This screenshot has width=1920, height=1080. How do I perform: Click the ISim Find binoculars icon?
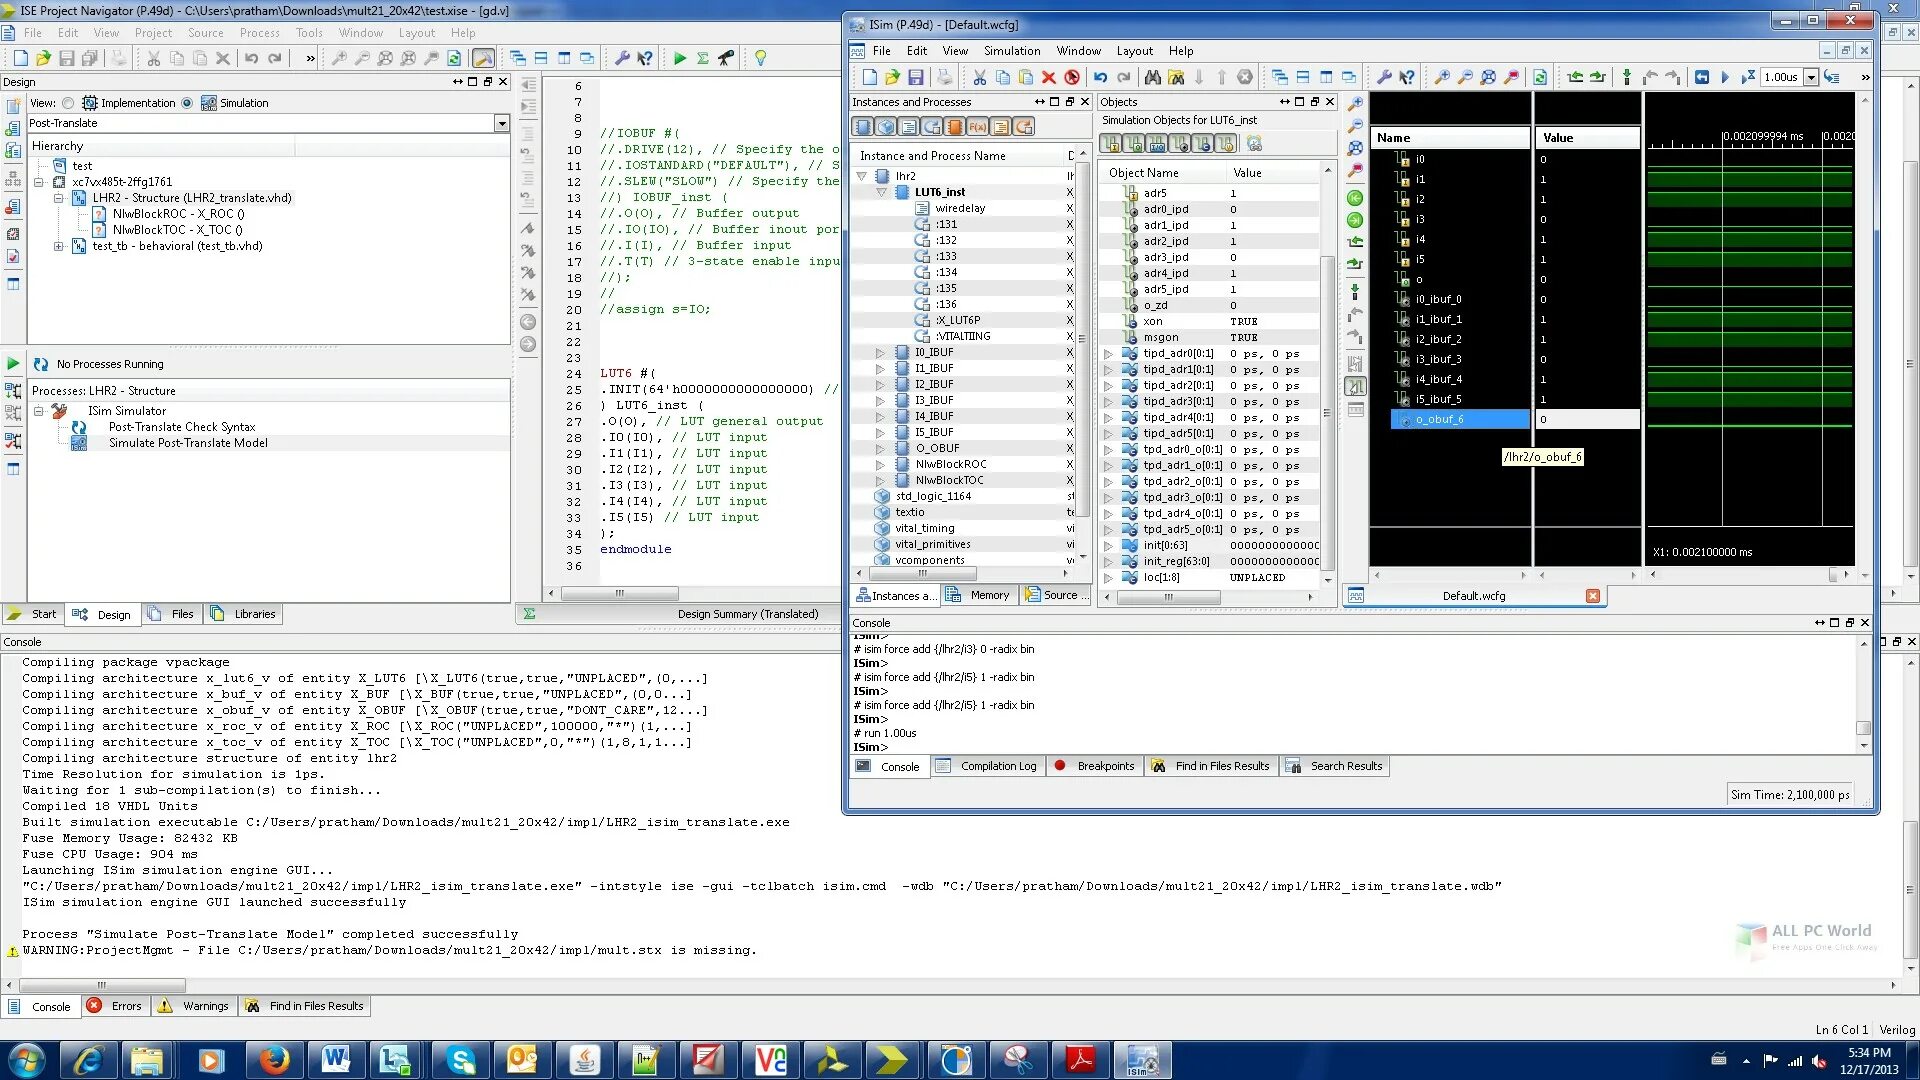pos(1152,77)
